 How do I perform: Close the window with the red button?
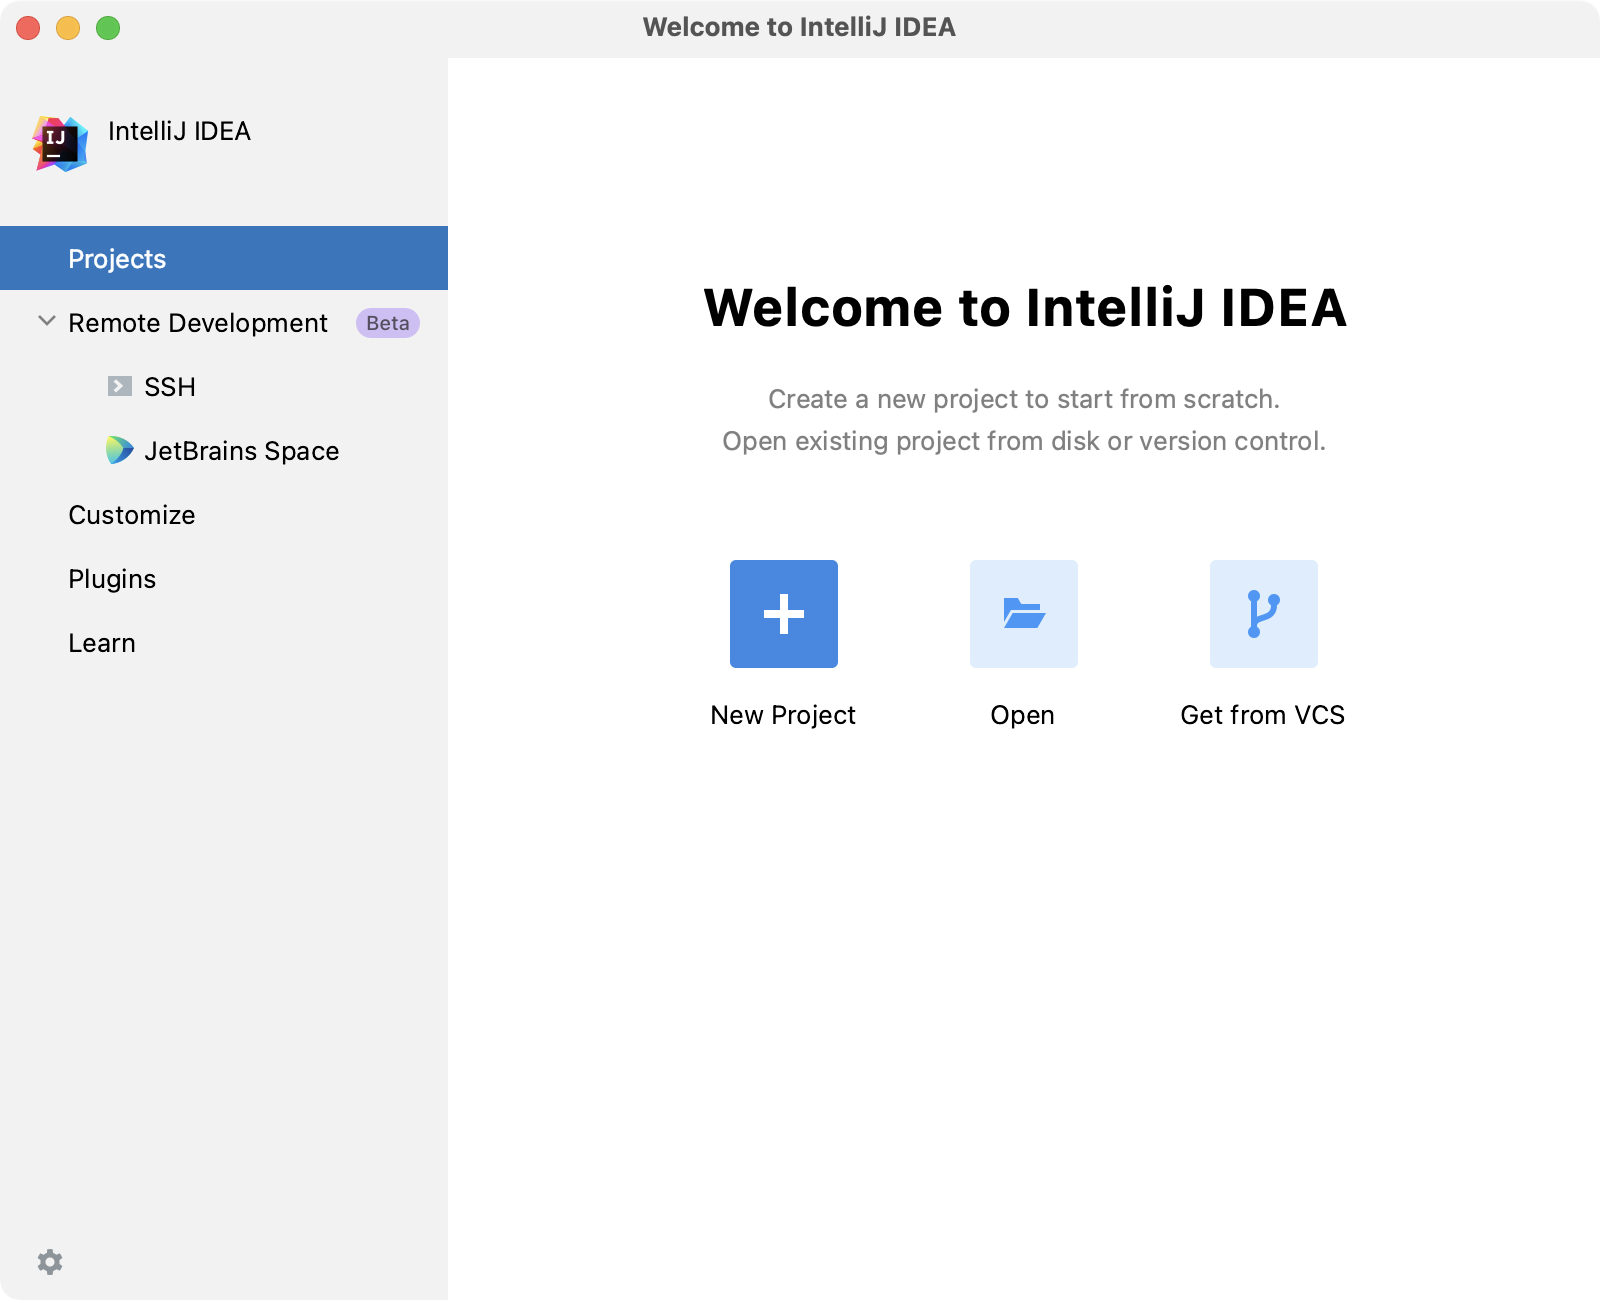click(28, 28)
